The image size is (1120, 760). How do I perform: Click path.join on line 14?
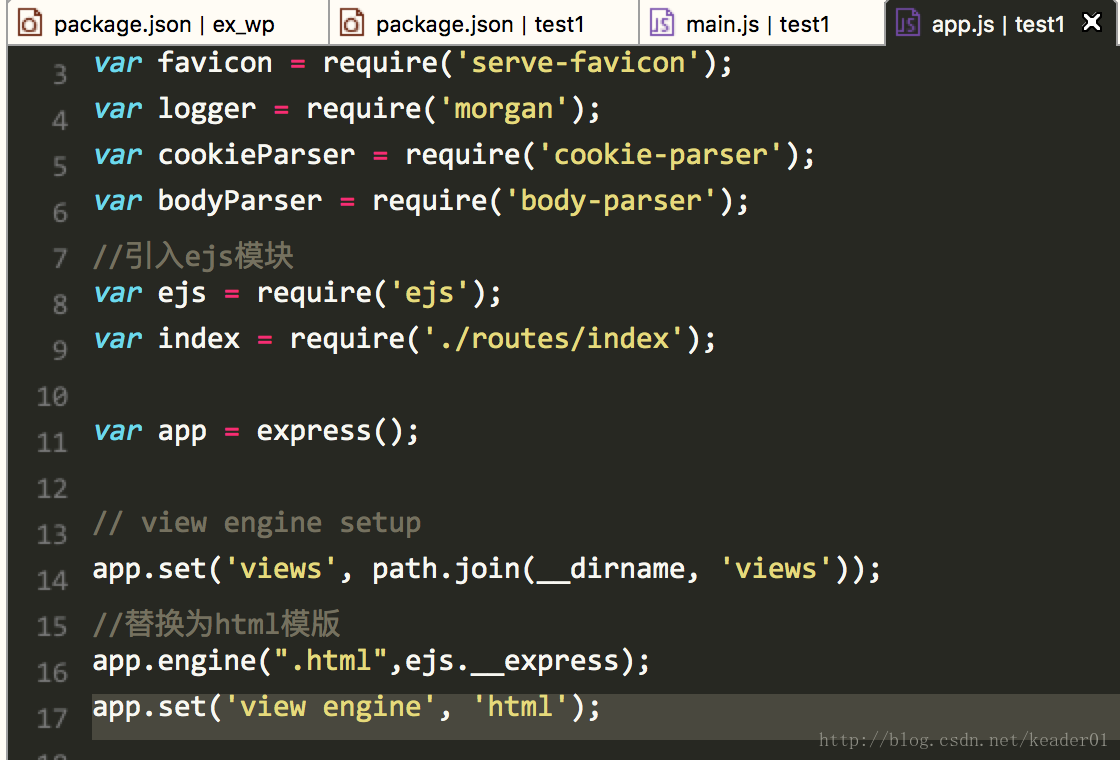pyautogui.click(x=446, y=569)
